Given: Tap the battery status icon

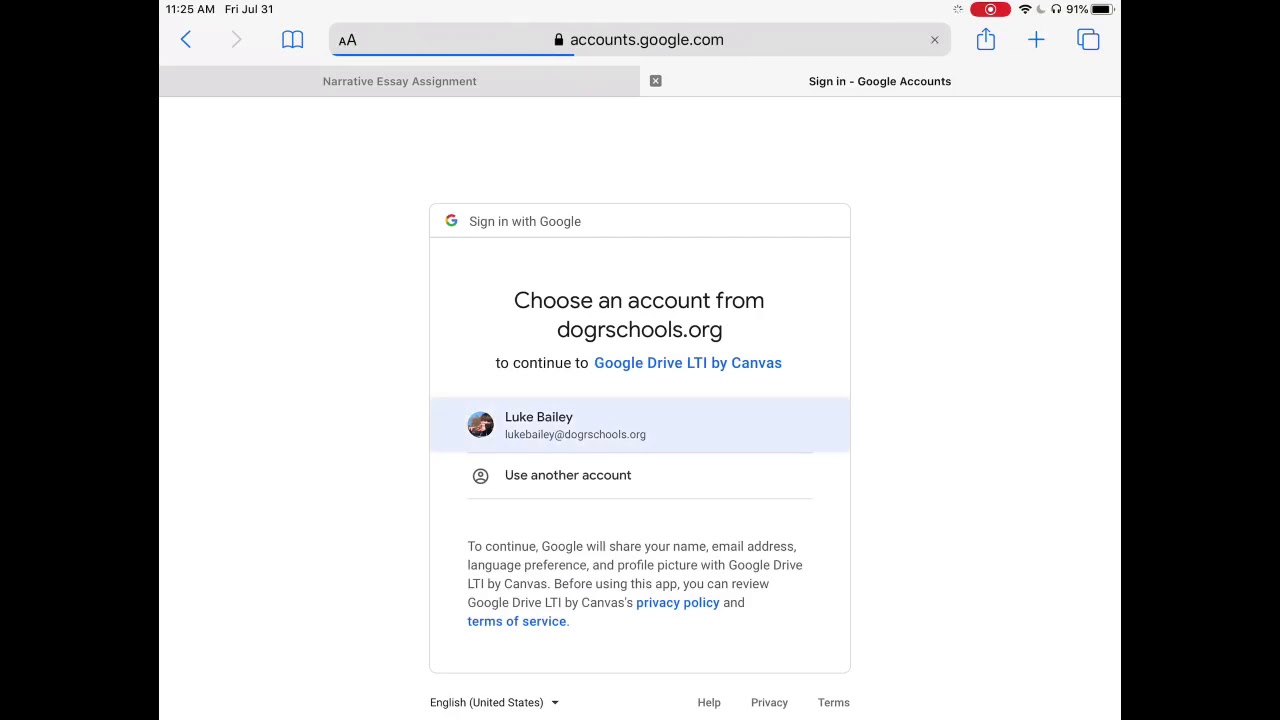Looking at the screenshot, I should pos(1101,10).
